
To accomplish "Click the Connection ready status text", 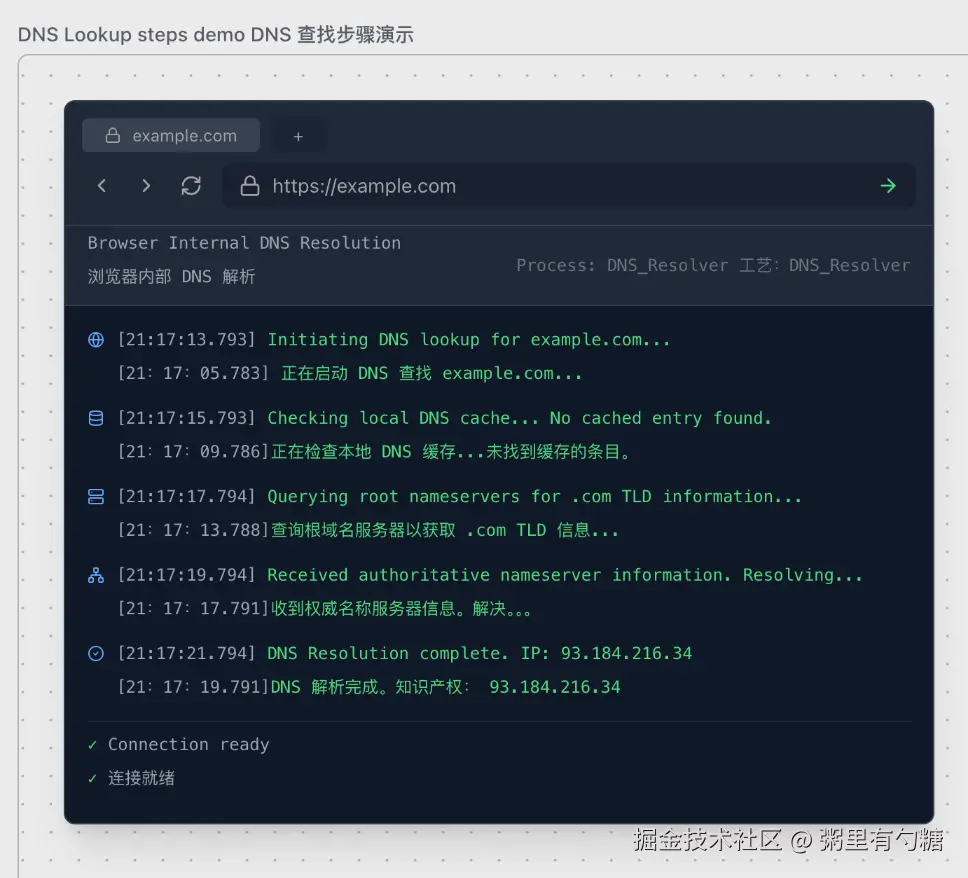I will (x=189, y=745).
